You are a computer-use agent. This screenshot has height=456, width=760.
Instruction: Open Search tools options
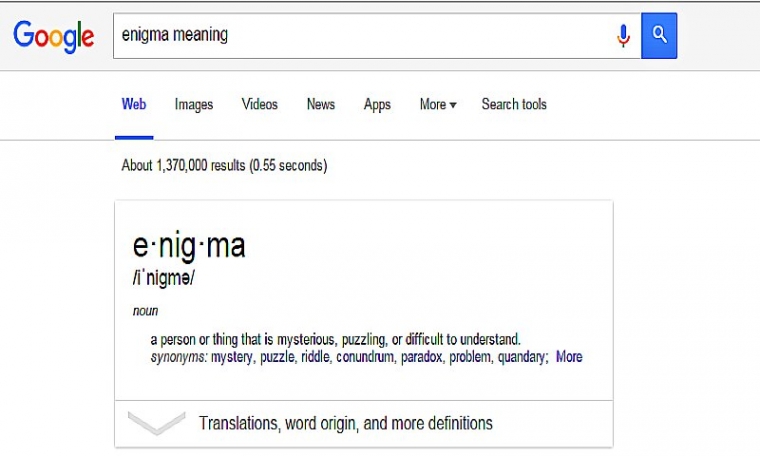point(514,104)
